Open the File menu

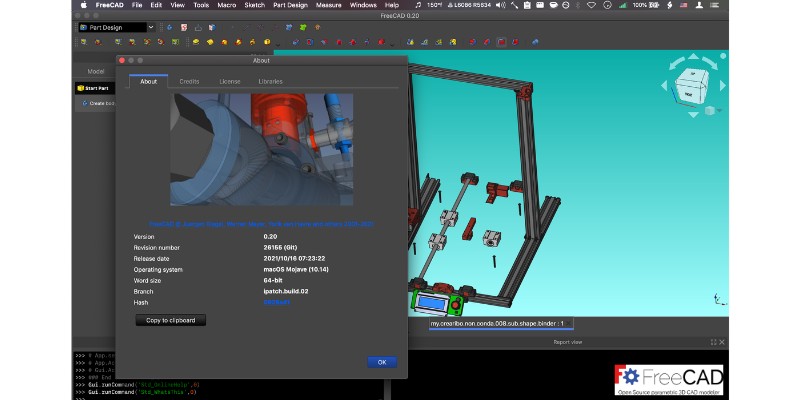click(137, 5)
